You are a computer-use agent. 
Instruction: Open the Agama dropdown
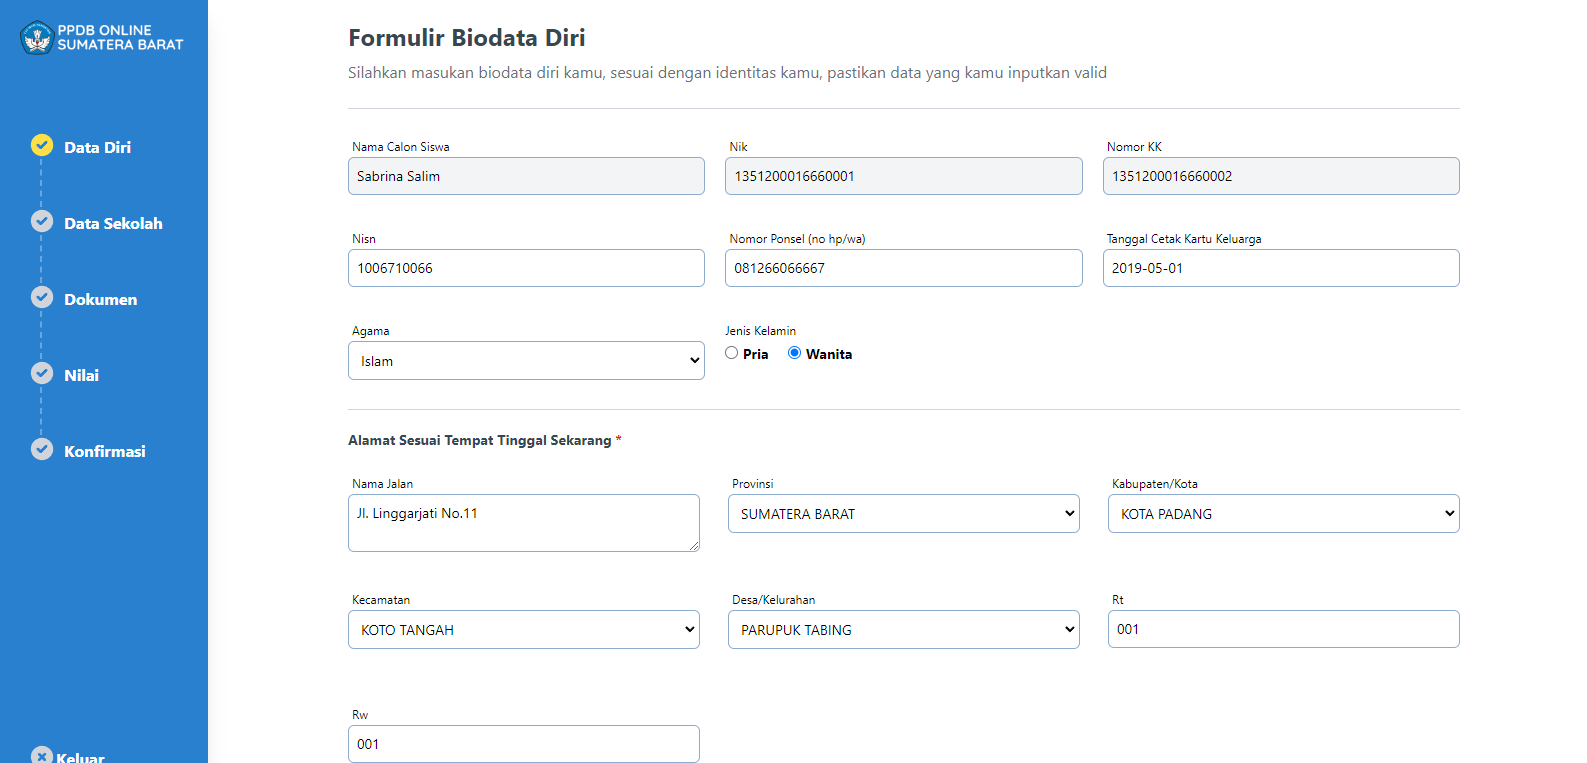click(x=526, y=361)
